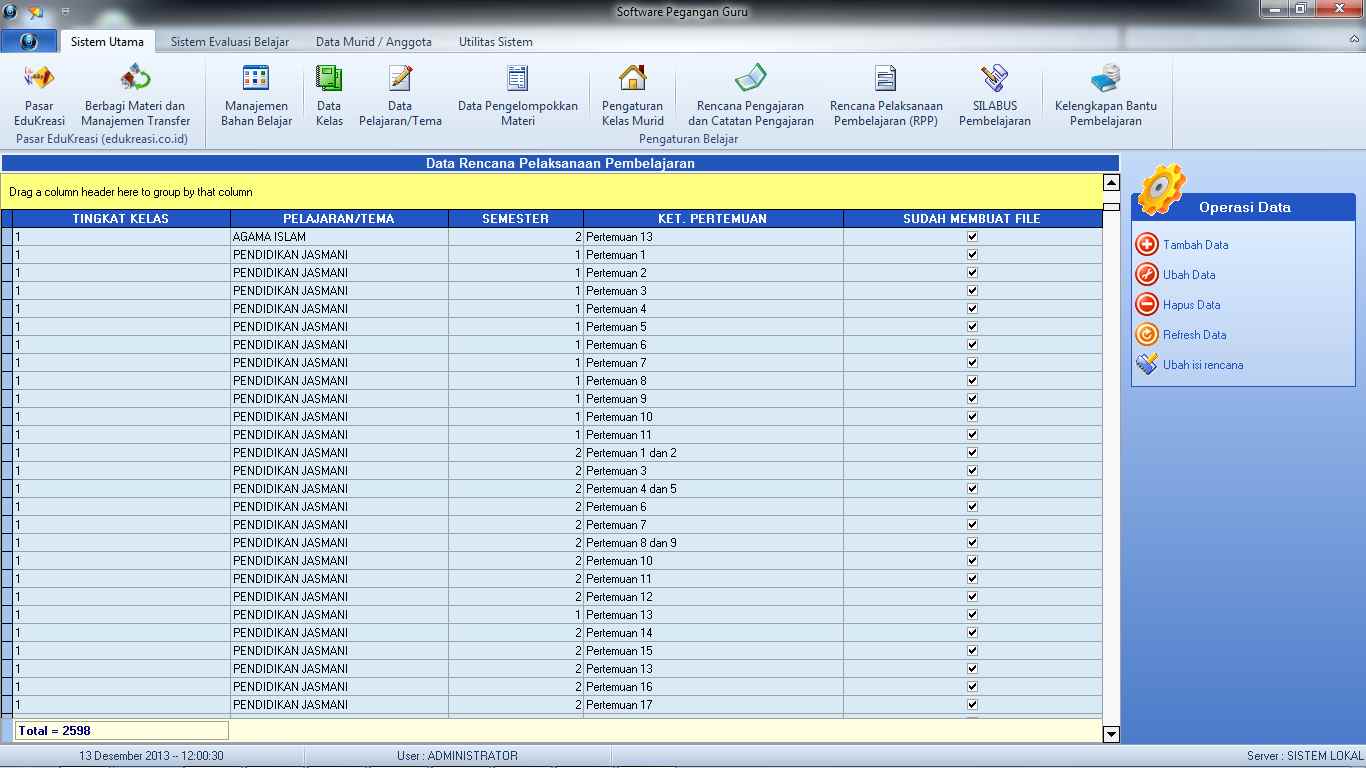Open Data Pengelompokkan Materi
The width and height of the screenshot is (1366, 768).
517,95
